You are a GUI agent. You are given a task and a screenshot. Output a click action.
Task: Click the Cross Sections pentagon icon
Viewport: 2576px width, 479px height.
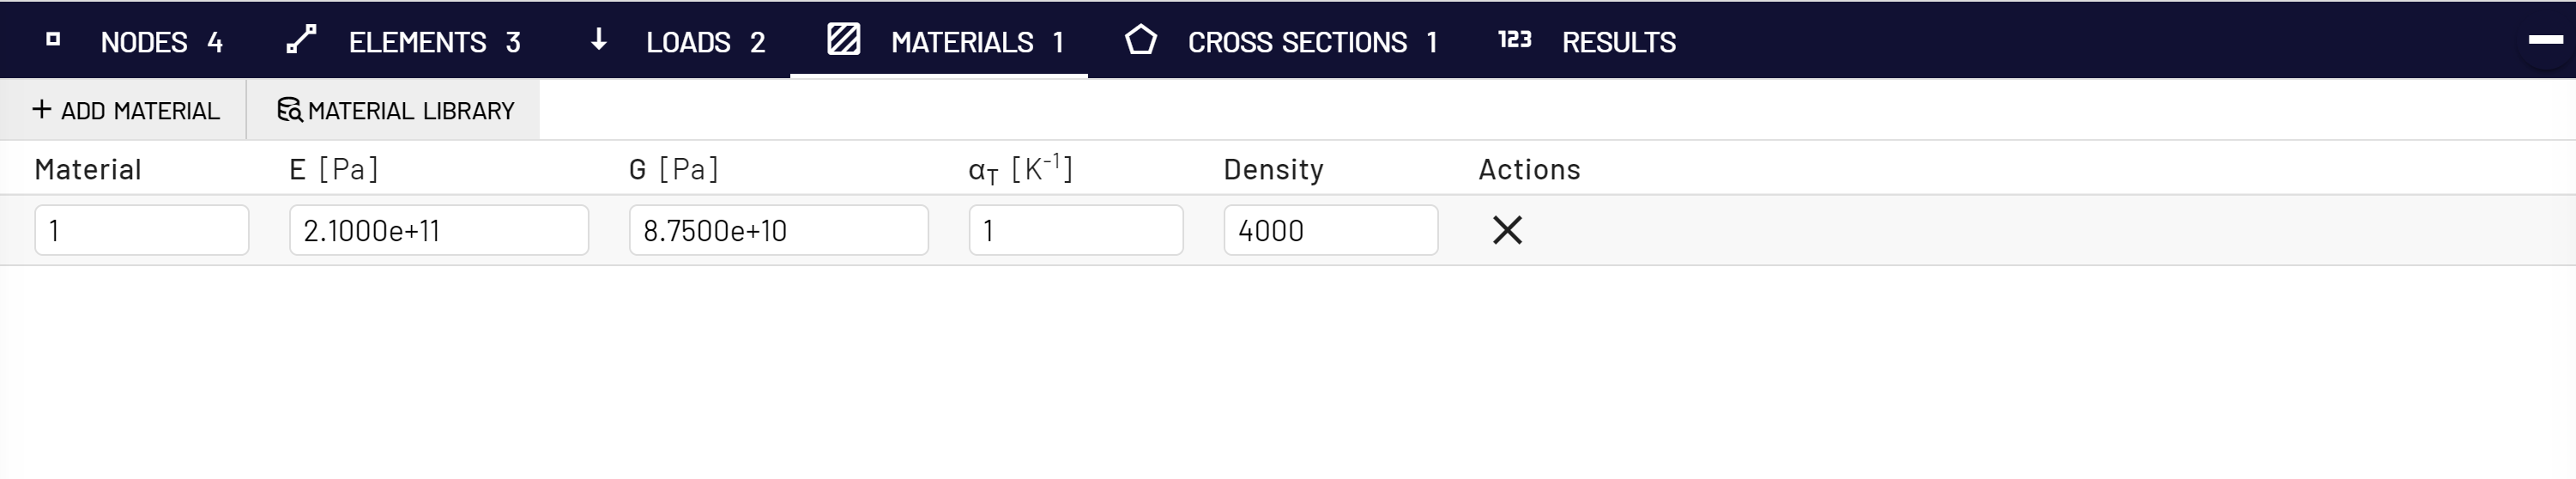[1141, 40]
